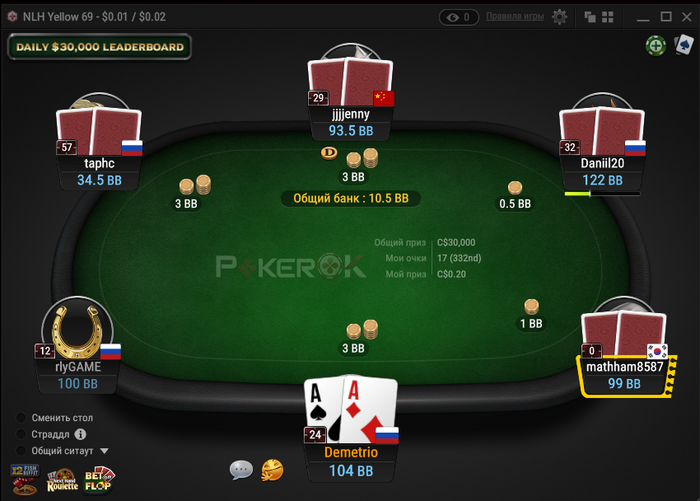Open the Правила игры link
The height and width of the screenshot is (501, 700).
point(515,17)
